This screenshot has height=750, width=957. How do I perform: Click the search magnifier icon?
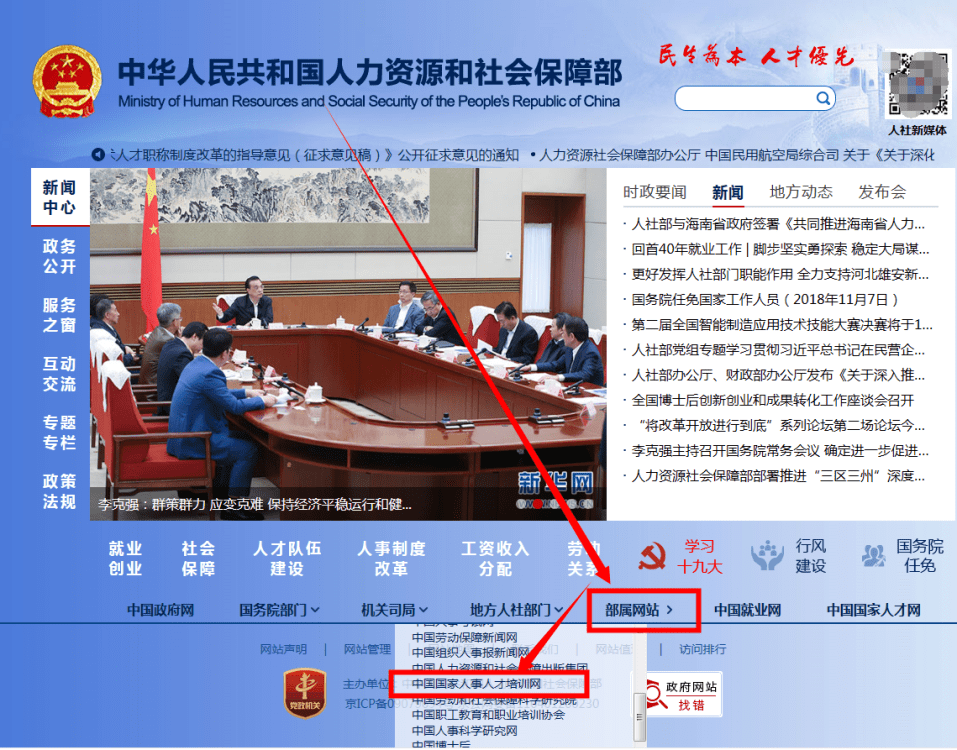tap(823, 98)
